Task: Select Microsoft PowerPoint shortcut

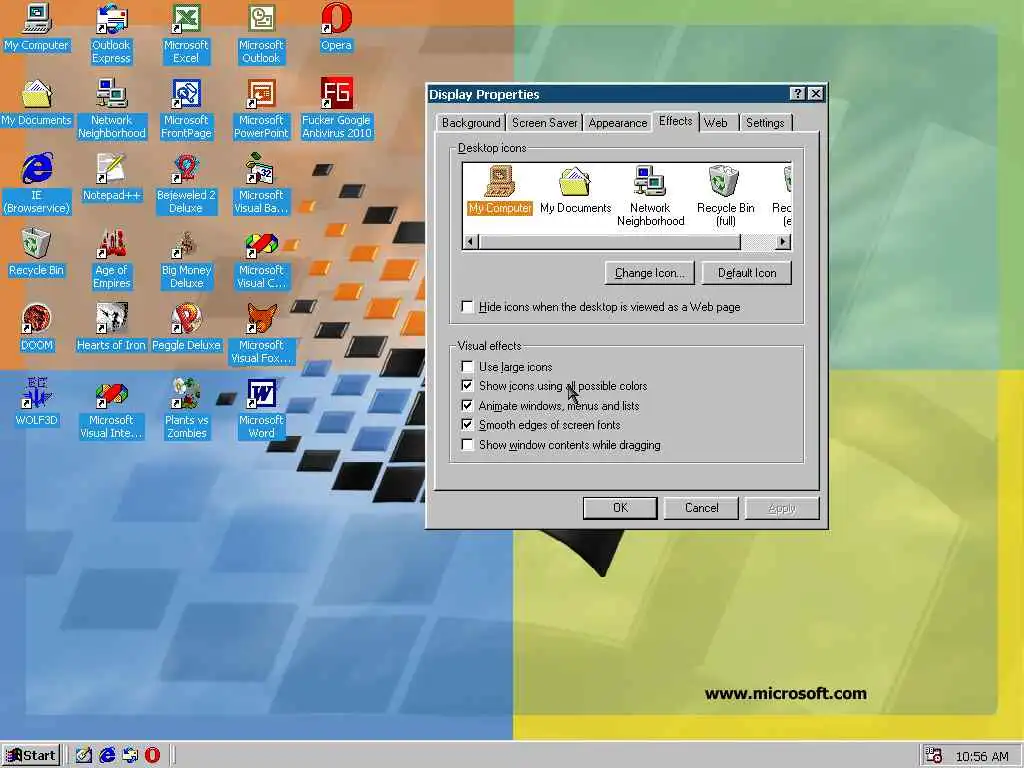Action: tap(261, 109)
